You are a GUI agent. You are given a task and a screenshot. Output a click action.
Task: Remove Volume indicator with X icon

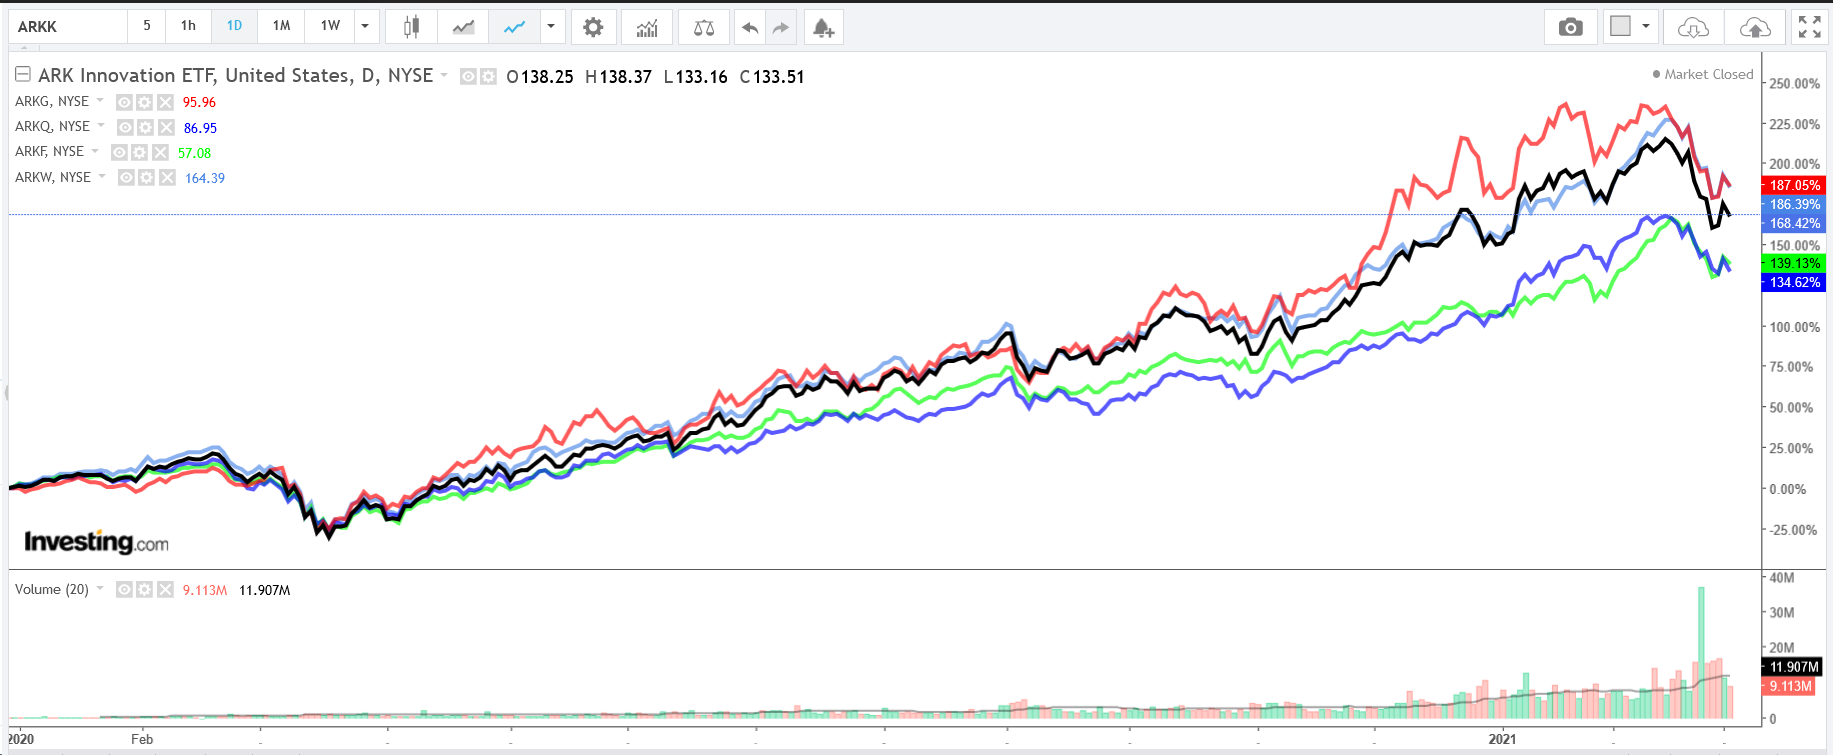click(x=165, y=590)
